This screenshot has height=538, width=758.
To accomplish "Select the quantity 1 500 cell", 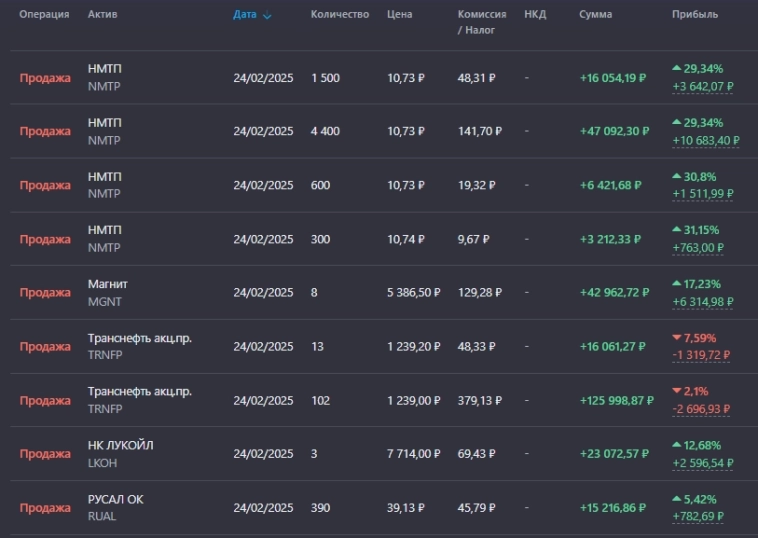I will (325, 78).
